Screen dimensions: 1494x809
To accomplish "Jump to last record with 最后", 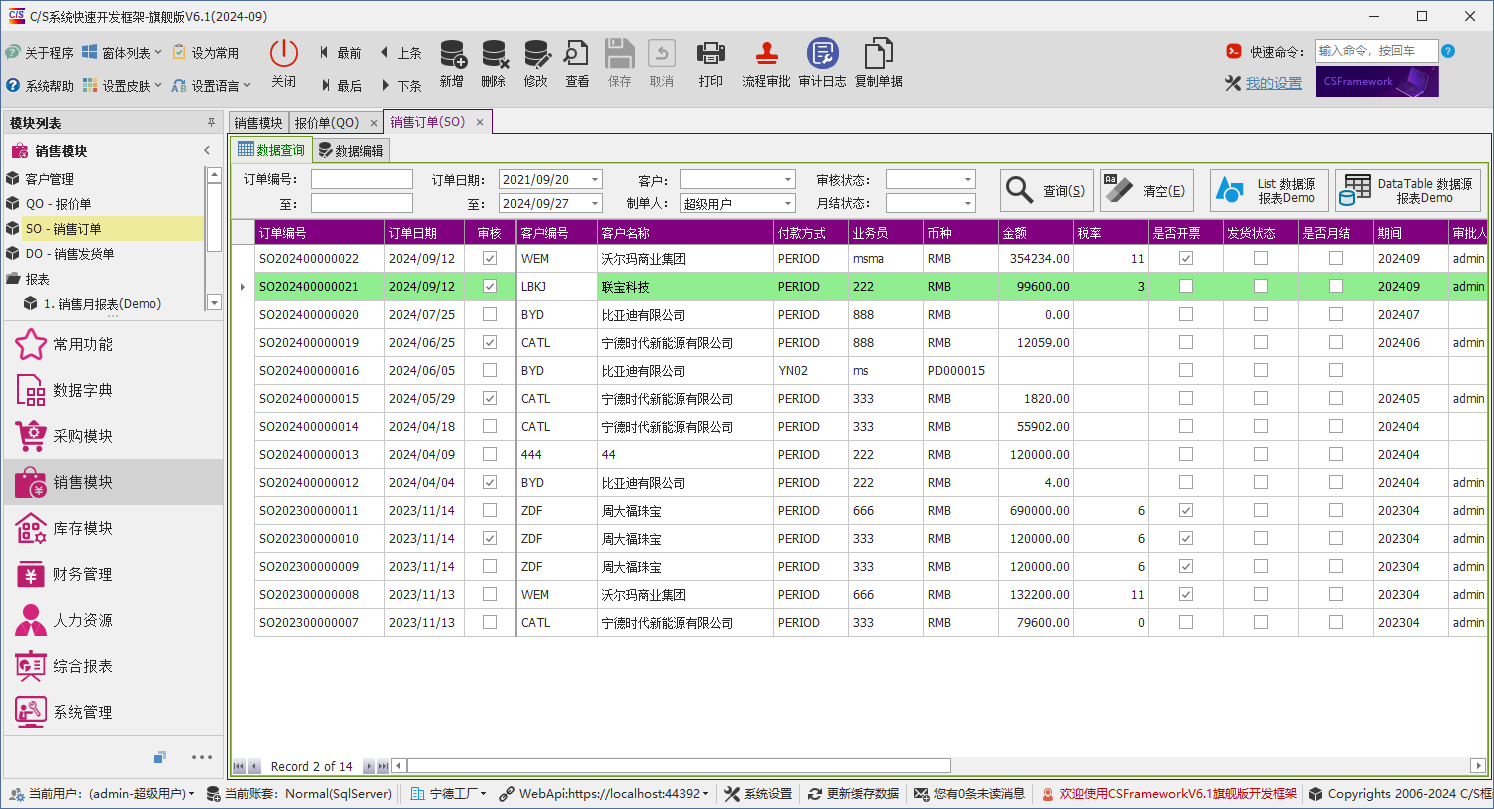I will click(x=340, y=86).
